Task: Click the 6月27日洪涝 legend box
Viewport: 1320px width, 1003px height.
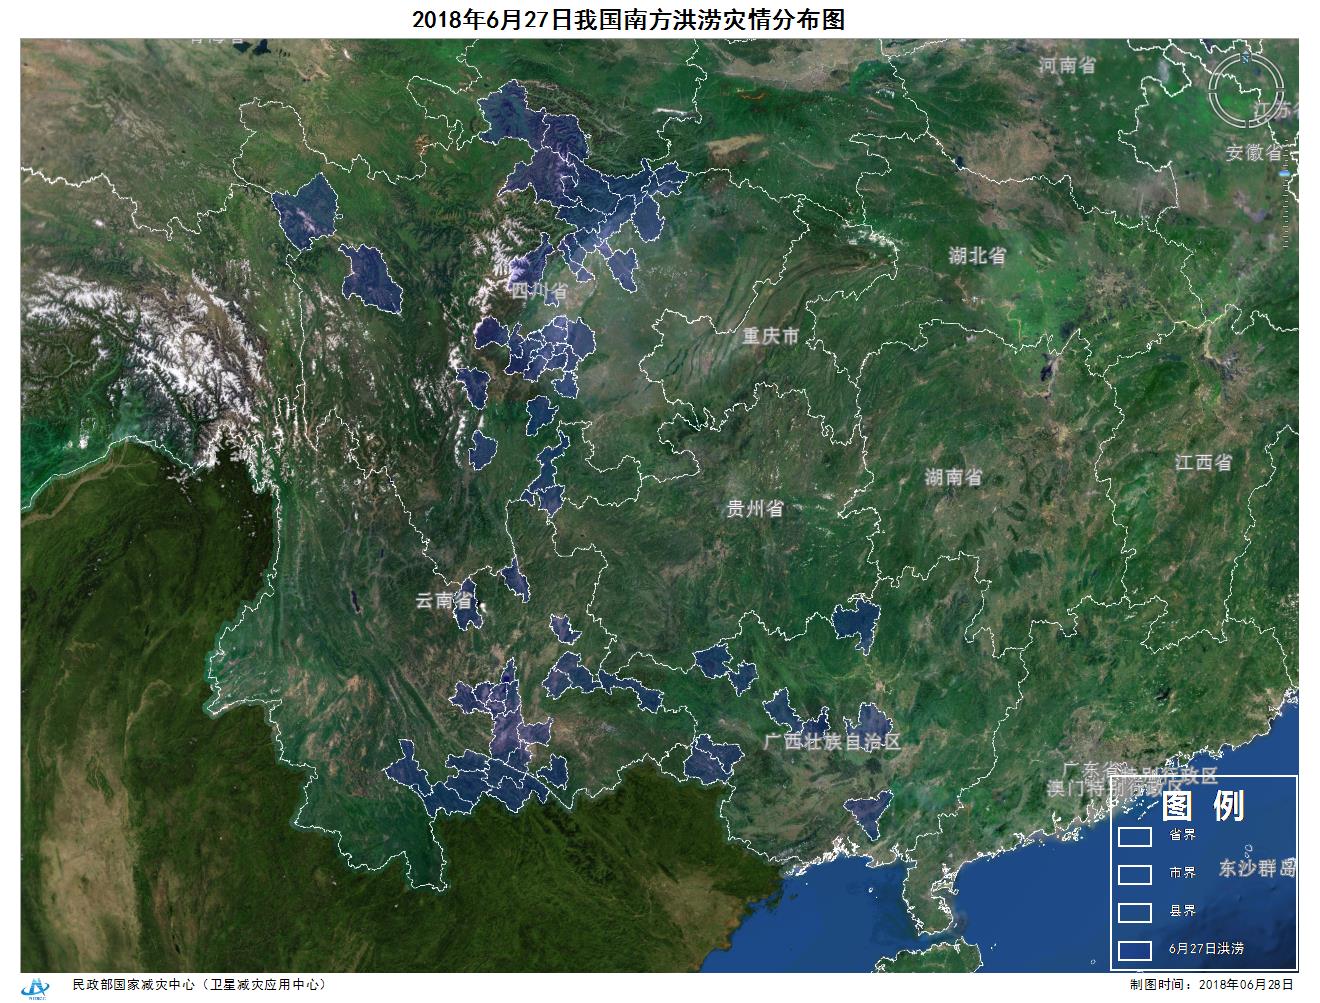Action: click(x=1135, y=950)
